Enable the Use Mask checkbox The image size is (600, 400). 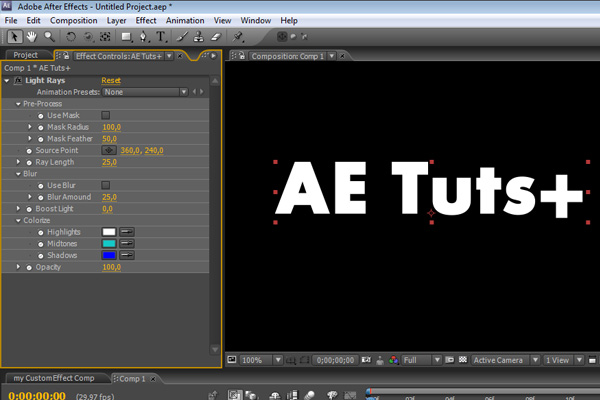(x=106, y=115)
